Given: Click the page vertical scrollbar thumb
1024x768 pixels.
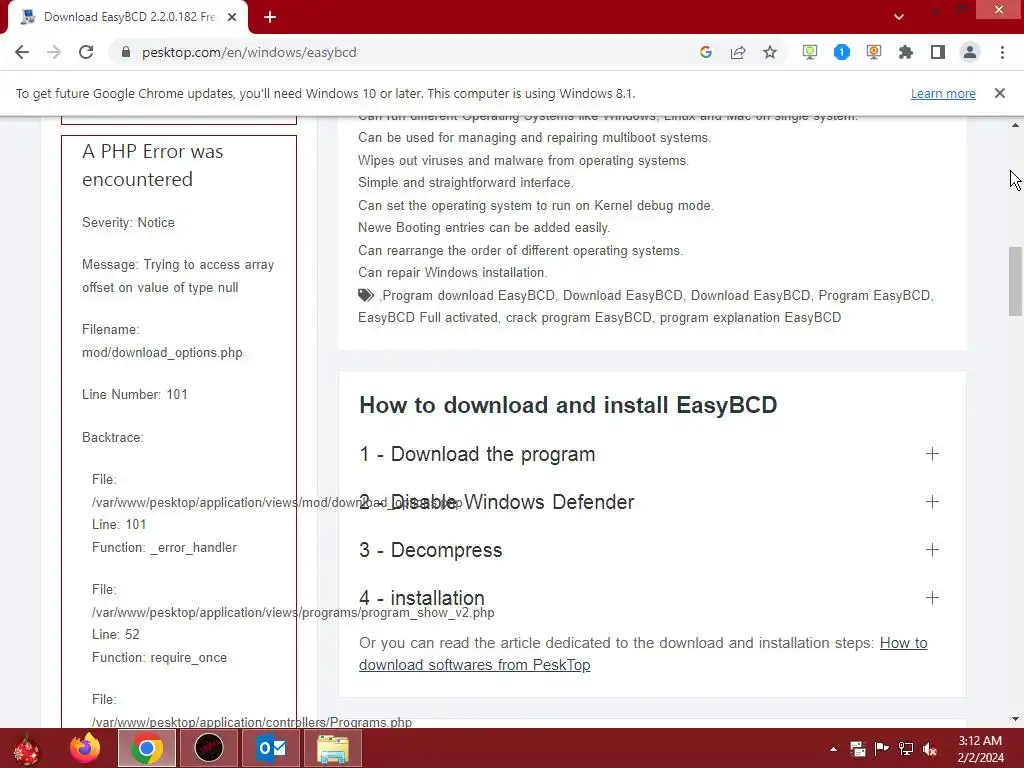Looking at the screenshot, I should point(1015,282).
